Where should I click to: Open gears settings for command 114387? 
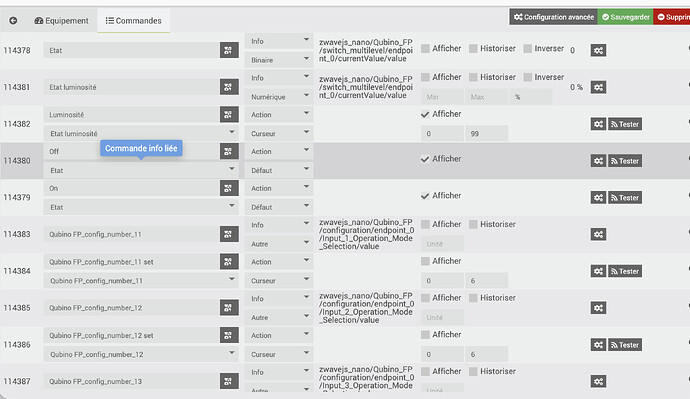click(x=598, y=381)
